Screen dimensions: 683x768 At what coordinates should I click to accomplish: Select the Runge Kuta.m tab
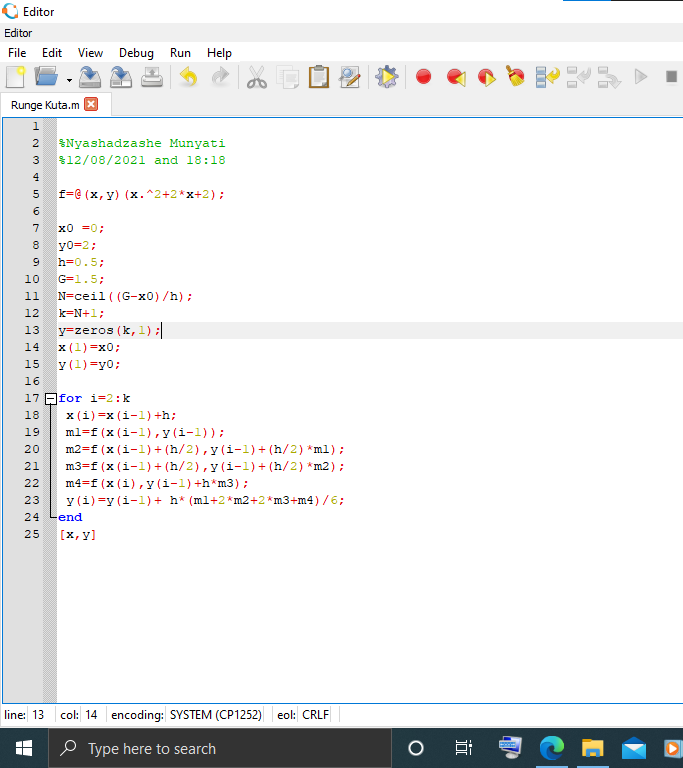[x=45, y=104]
